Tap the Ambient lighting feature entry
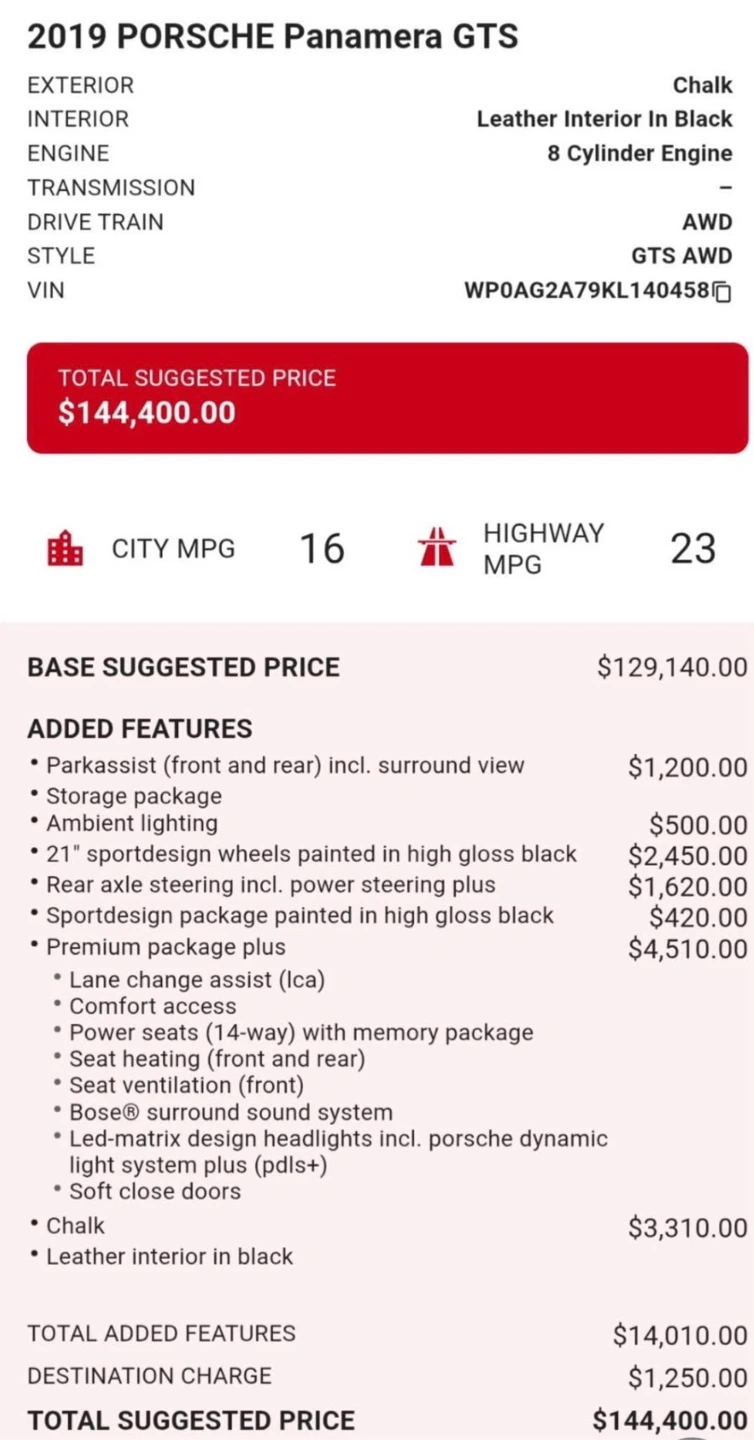The height and width of the screenshot is (1440, 754). point(132,824)
